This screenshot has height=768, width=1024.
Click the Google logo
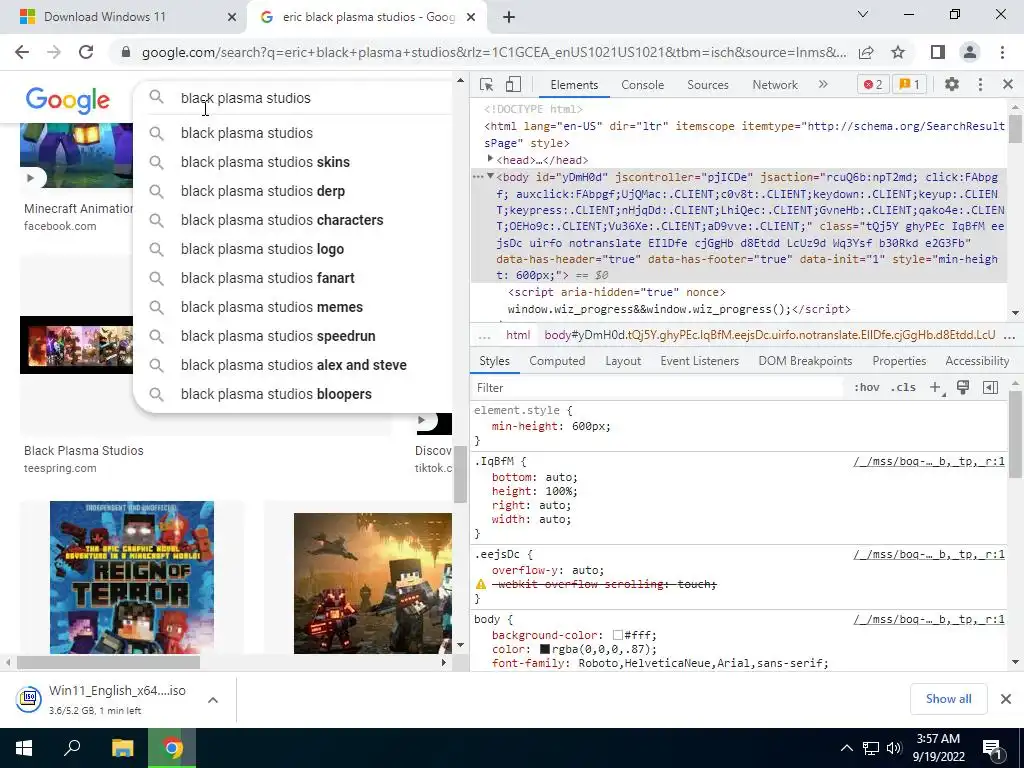[x=68, y=100]
